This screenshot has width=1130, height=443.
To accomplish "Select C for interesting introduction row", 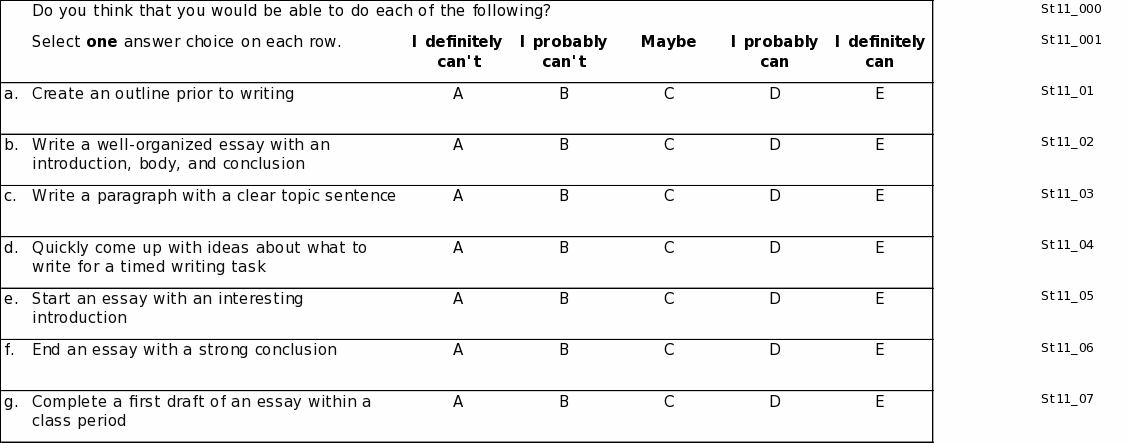I will point(668,299).
